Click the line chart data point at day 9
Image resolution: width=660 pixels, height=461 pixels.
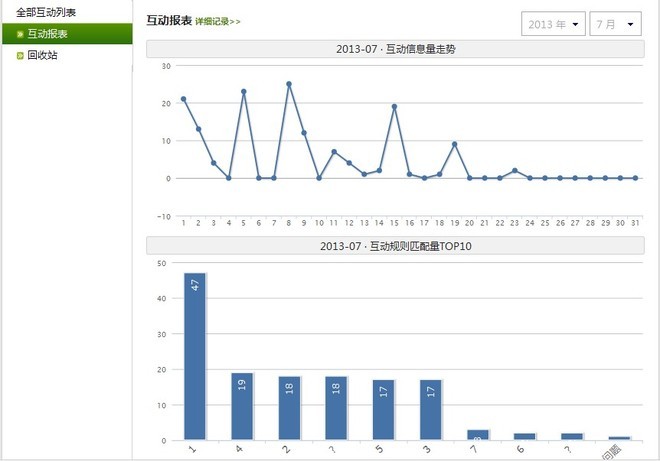(304, 133)
